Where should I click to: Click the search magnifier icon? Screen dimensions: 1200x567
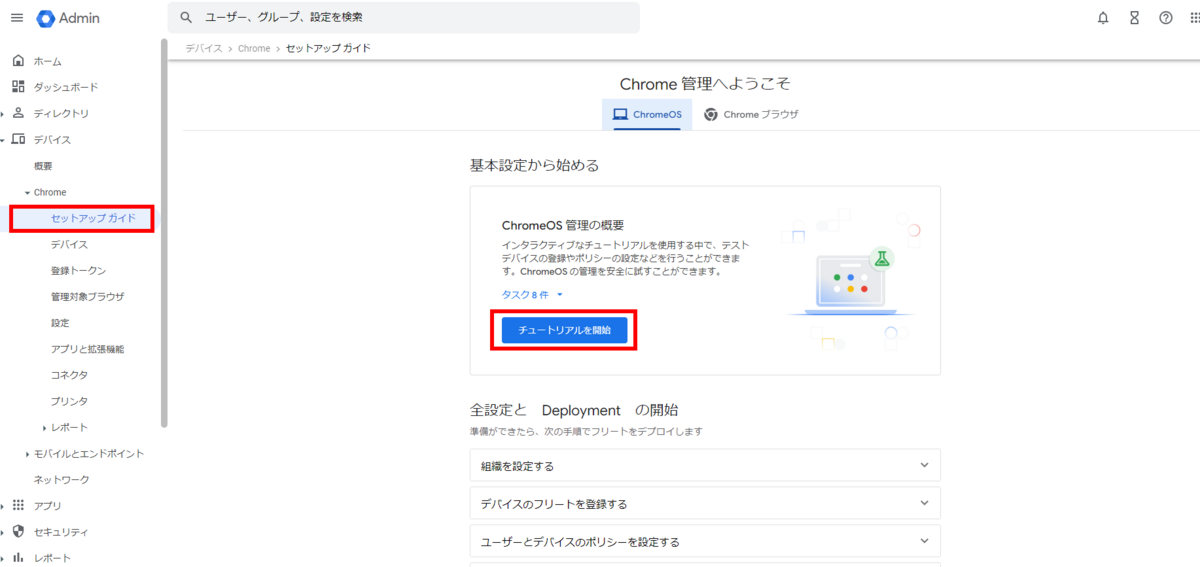pyautogui.click(x=186, y=18)
